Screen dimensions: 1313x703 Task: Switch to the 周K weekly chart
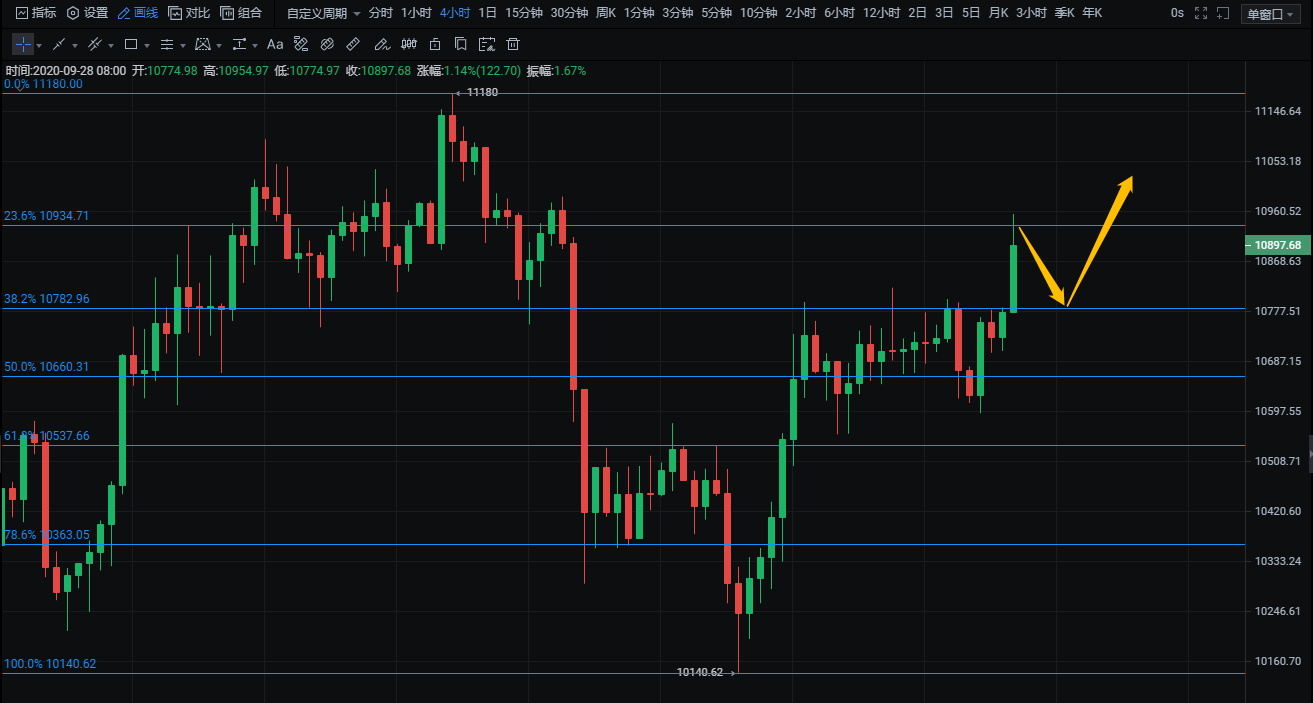point(606,13)
